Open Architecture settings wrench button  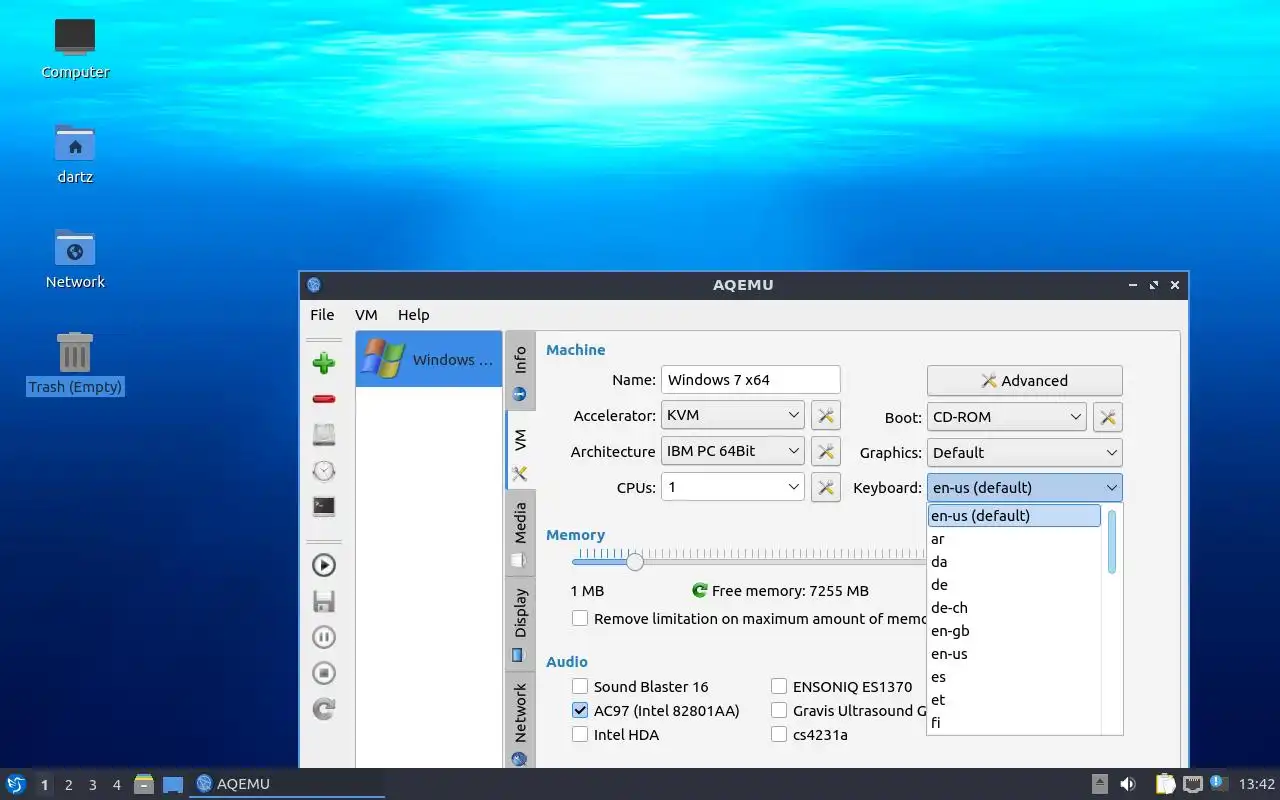[825, 451]
